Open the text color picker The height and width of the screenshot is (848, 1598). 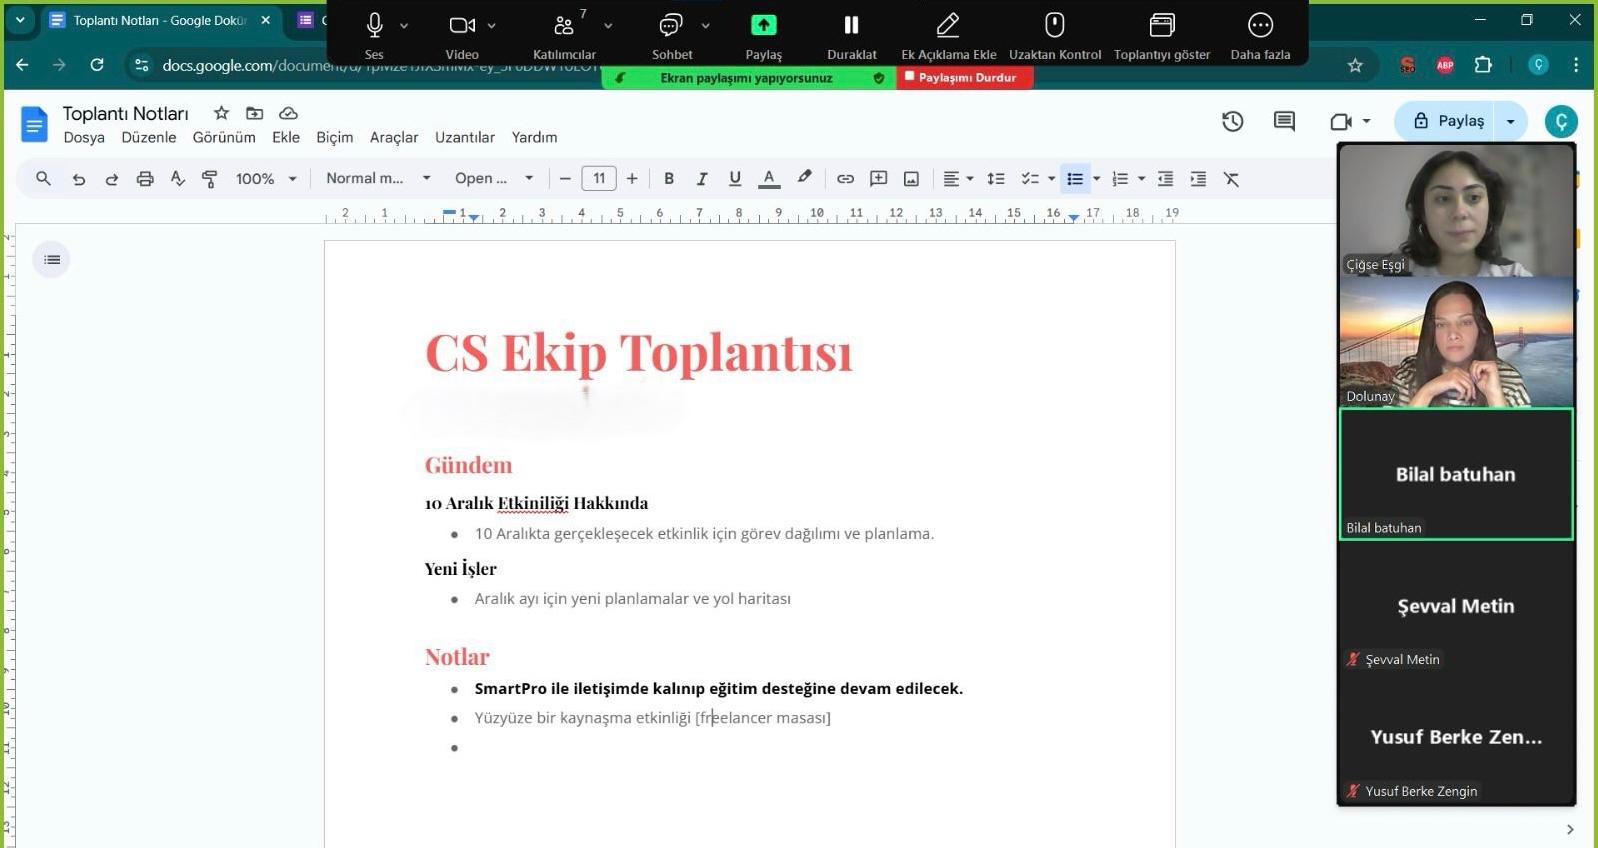pyautogui.click(x=769, y=179)
